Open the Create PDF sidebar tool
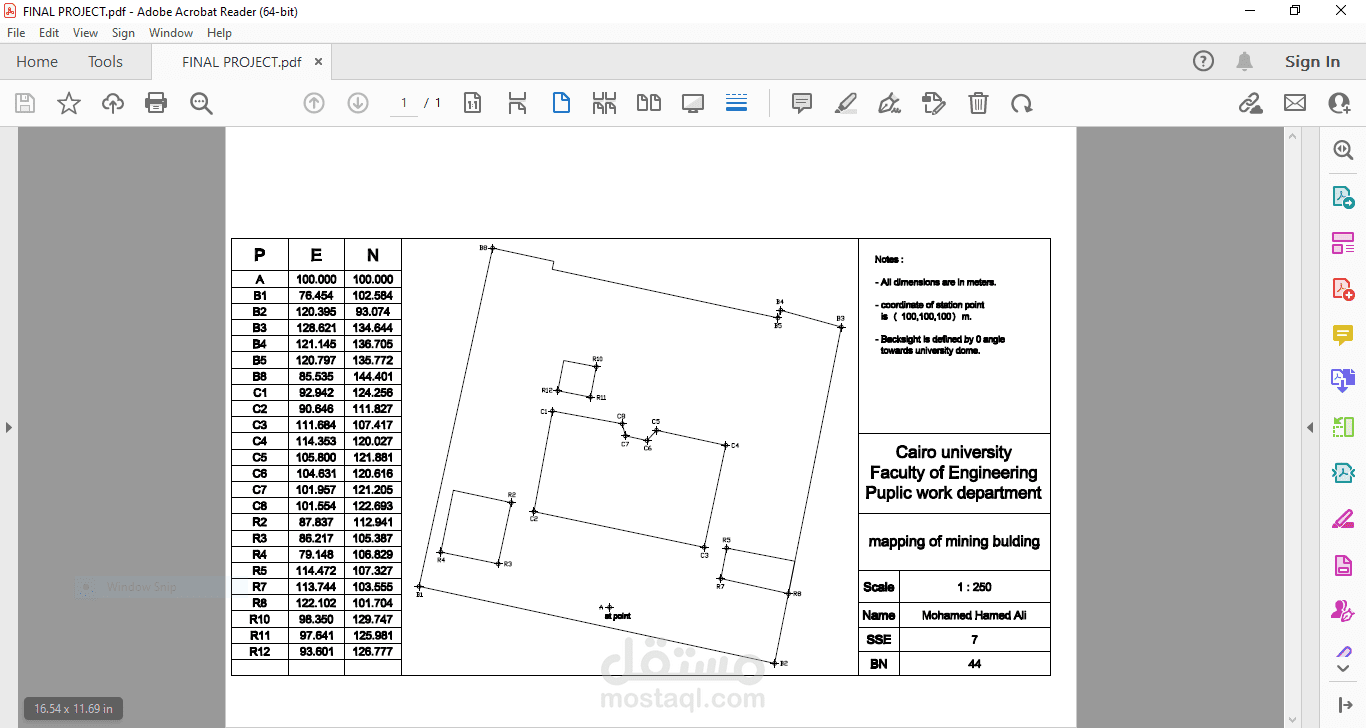Image resolution: width=1366 pixels, height=728 pixels. (1343, 288)
